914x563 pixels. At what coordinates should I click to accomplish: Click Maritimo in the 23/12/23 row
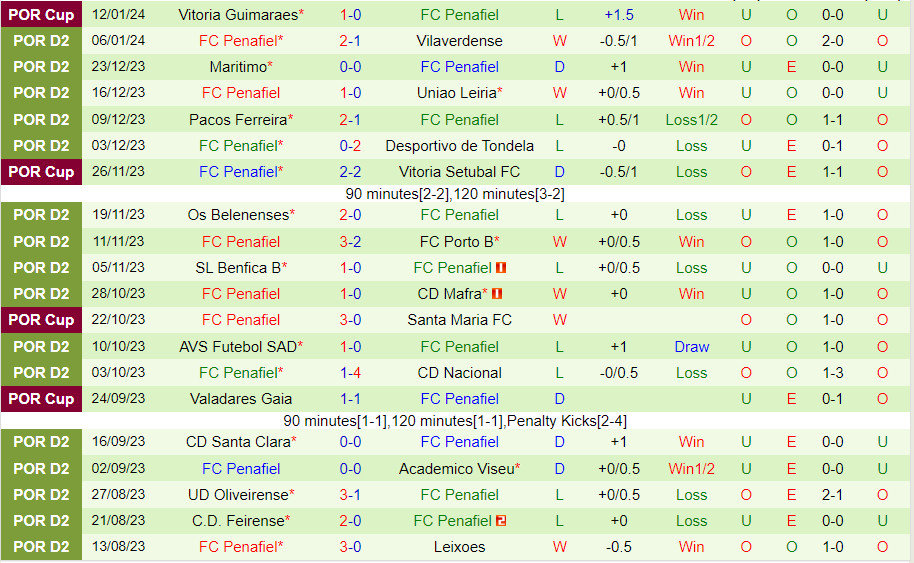coord(238,67)
